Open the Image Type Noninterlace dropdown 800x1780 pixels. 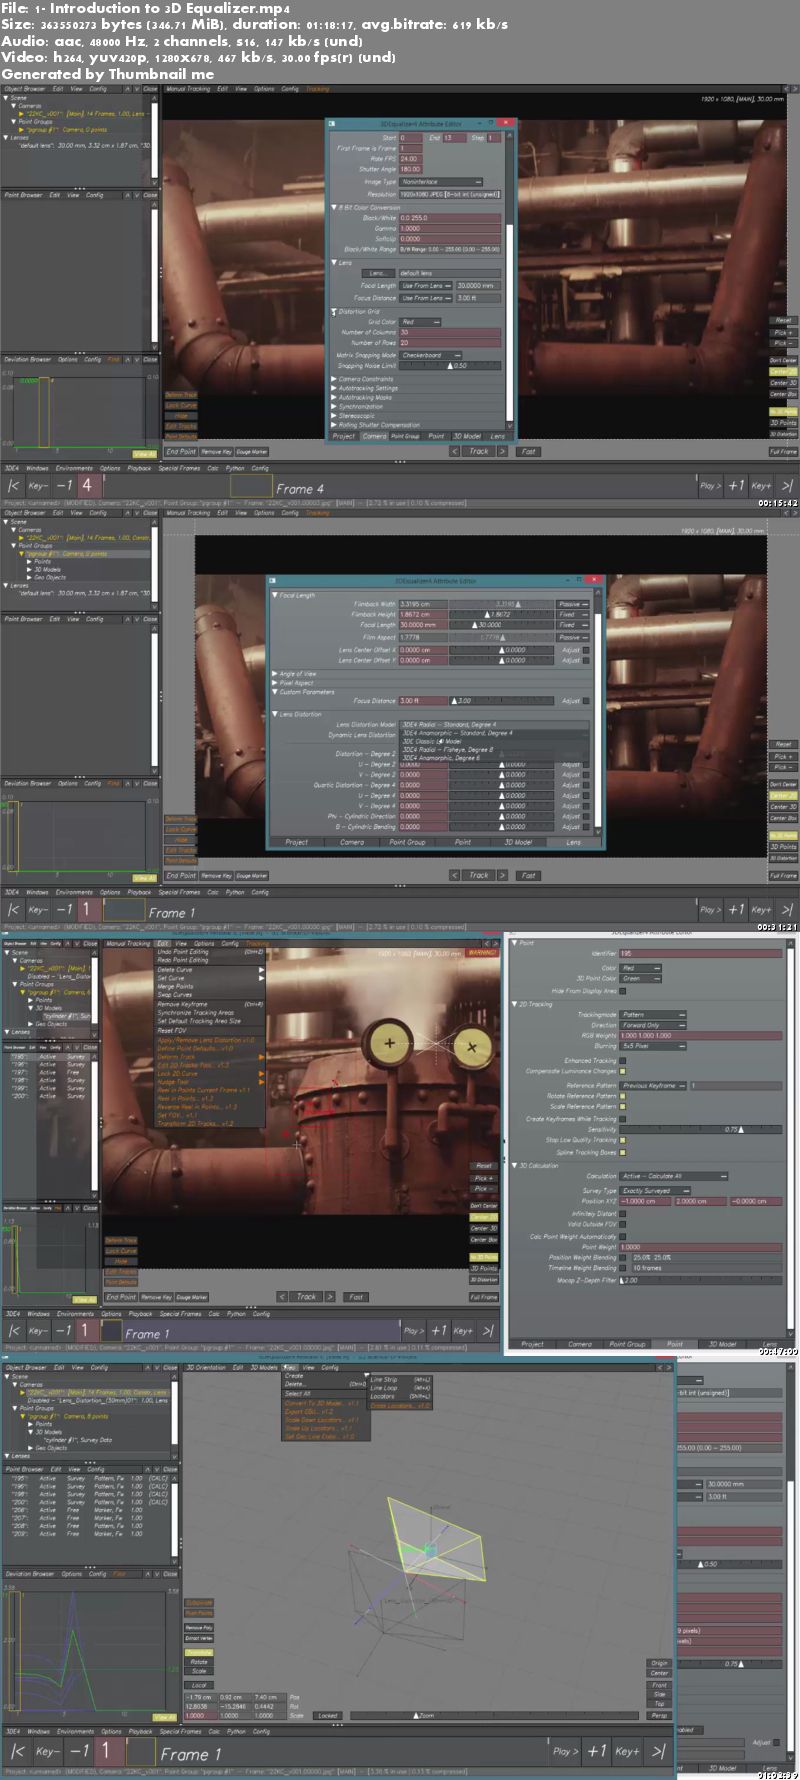click(x=441, y=182)
